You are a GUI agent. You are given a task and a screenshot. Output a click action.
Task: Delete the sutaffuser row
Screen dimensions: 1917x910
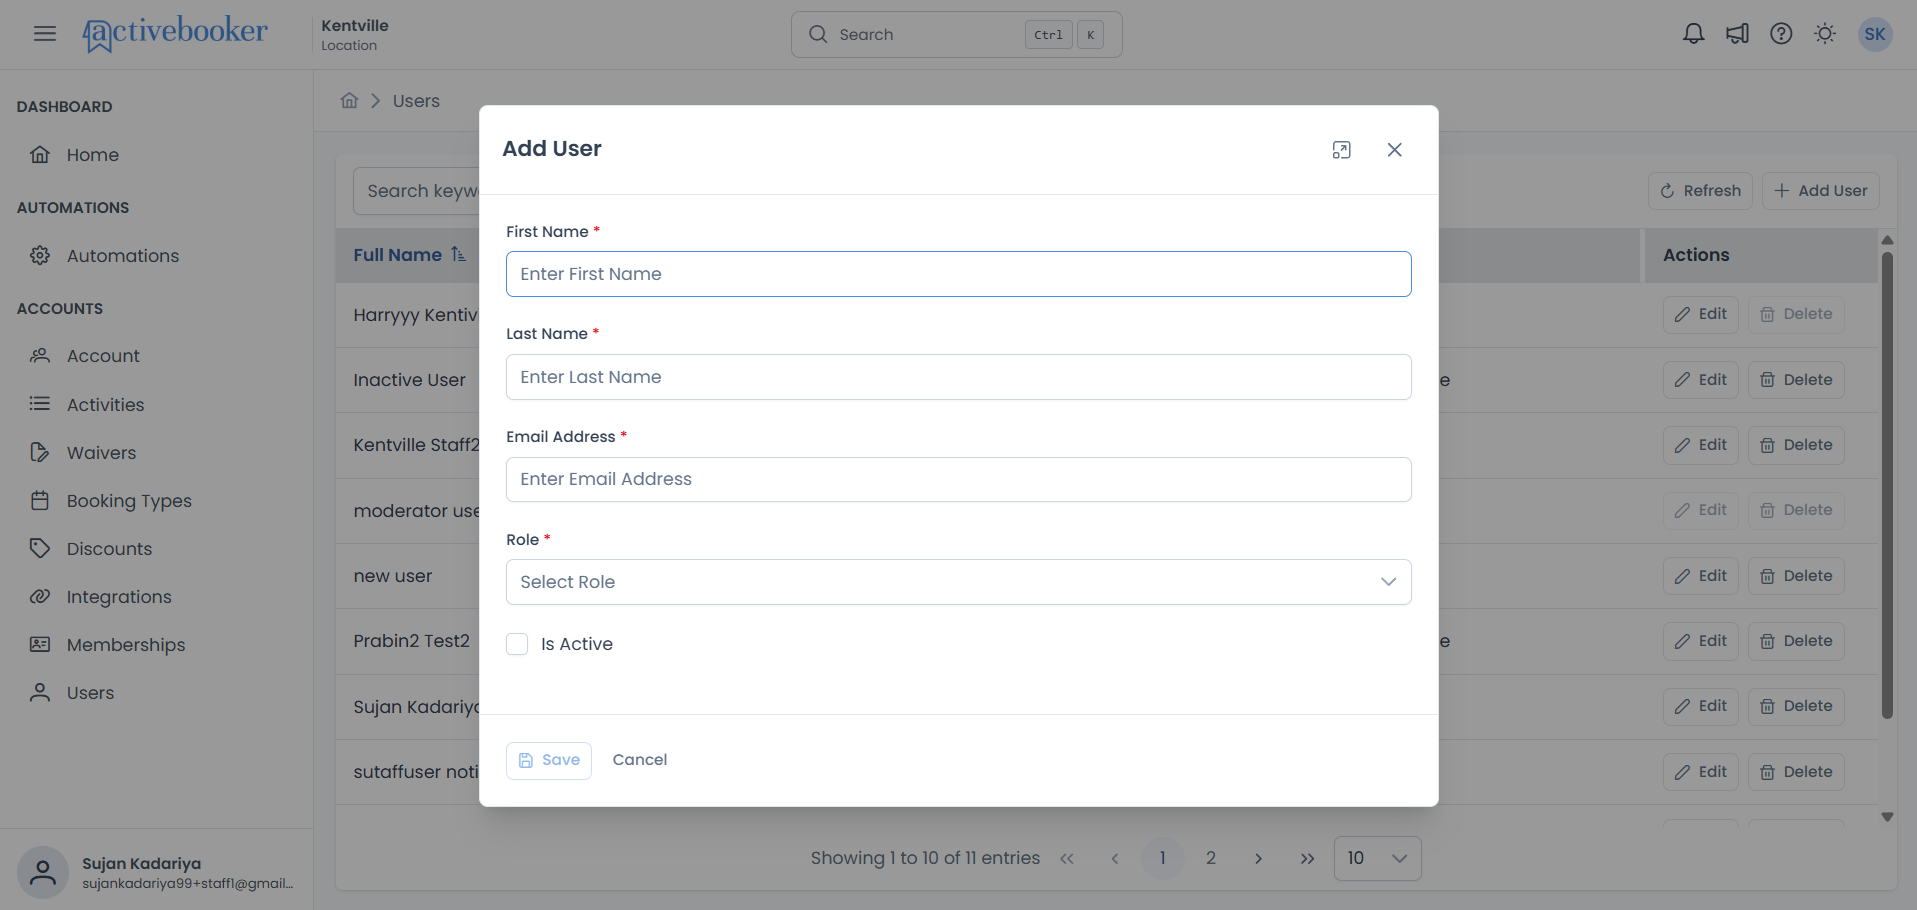(x=1796, y=772)
